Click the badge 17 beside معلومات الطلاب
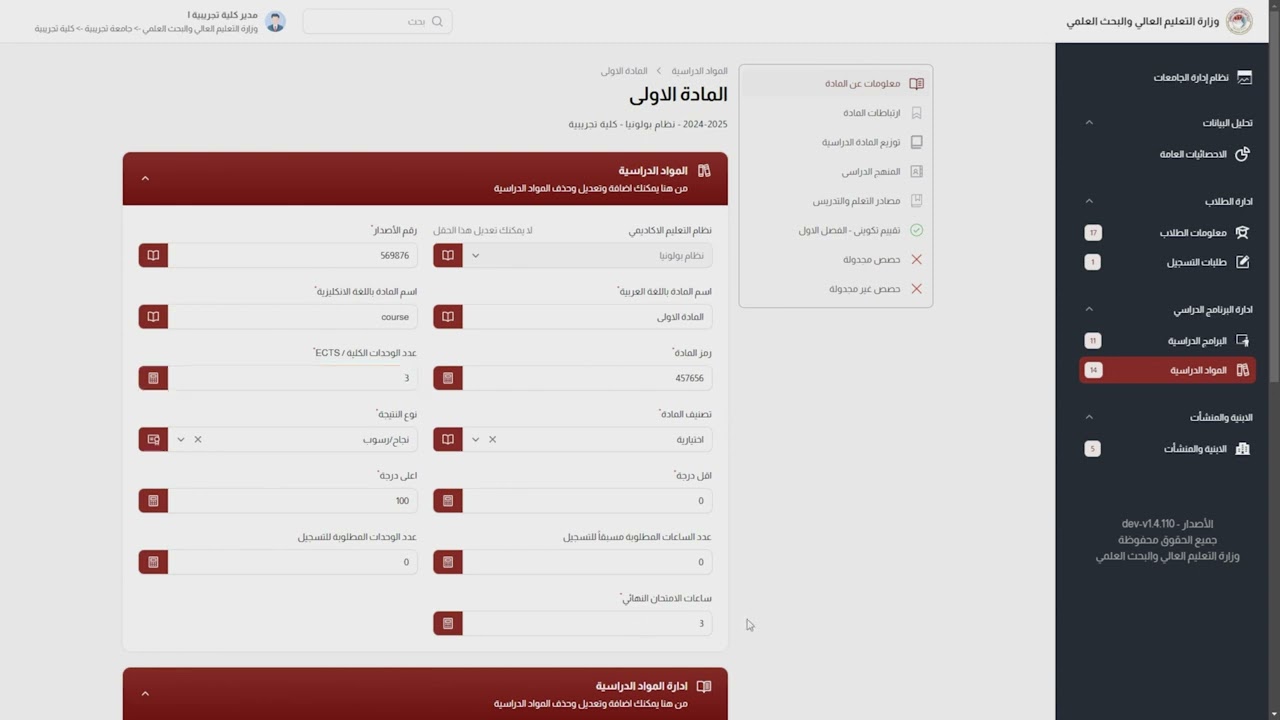The width and height of the screenshot is (1280, 720). (x=1093, y=232)
